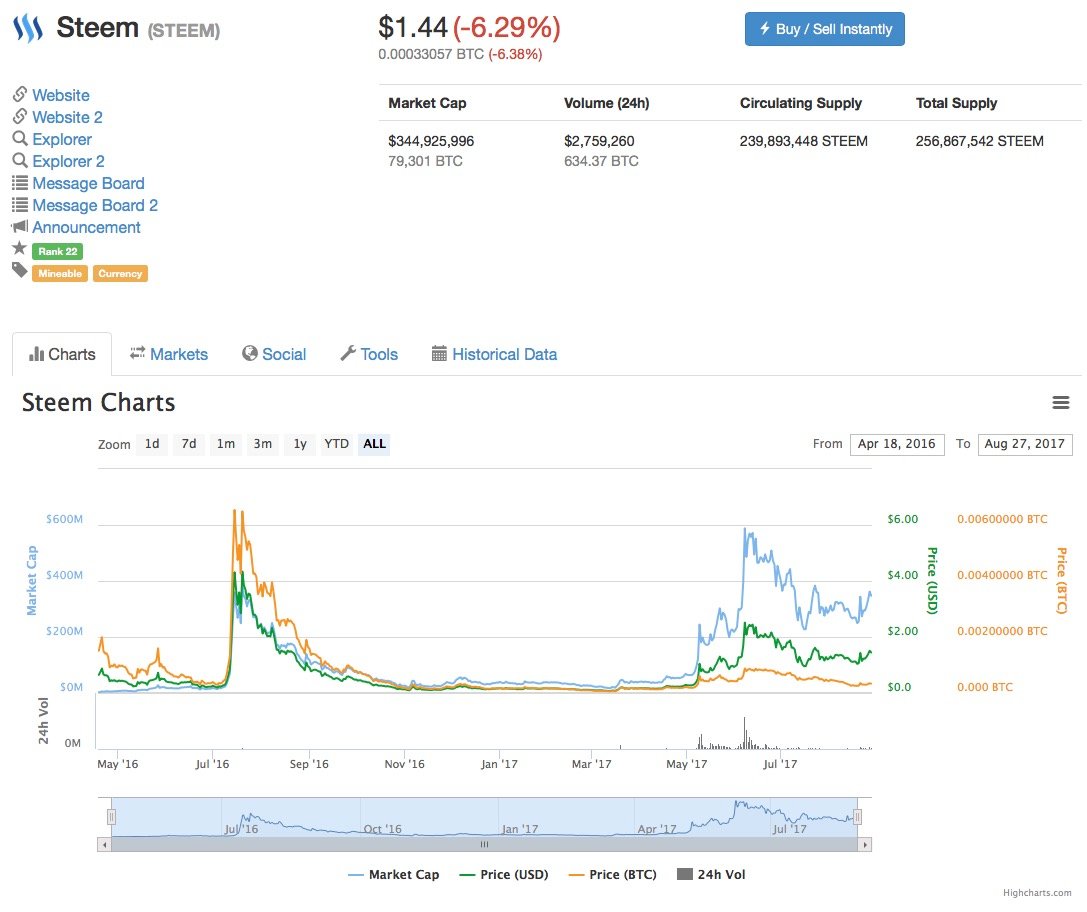This screenshot has height=912, width=1087.
Task: Set chart zoom to 3m
Action: 263,444
